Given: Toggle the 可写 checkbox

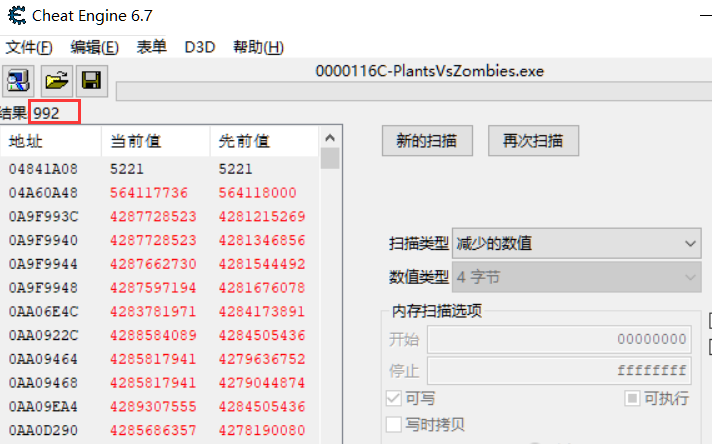Looking at the screenshot, I should 394,399.
